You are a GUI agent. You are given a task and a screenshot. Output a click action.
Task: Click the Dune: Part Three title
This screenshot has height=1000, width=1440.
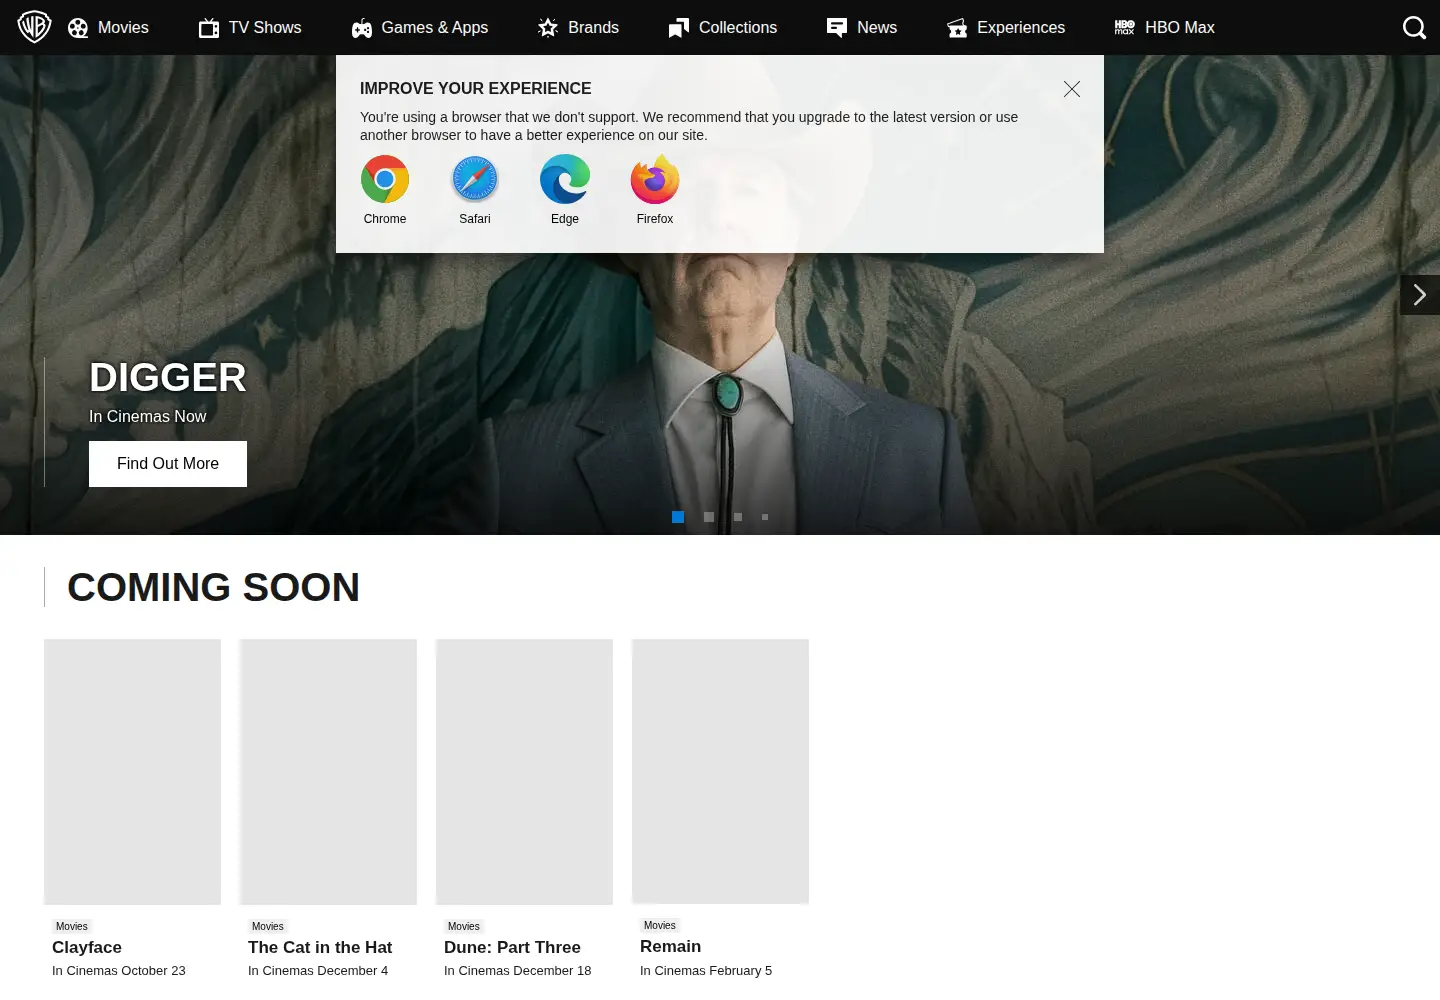tap(512, 948)
